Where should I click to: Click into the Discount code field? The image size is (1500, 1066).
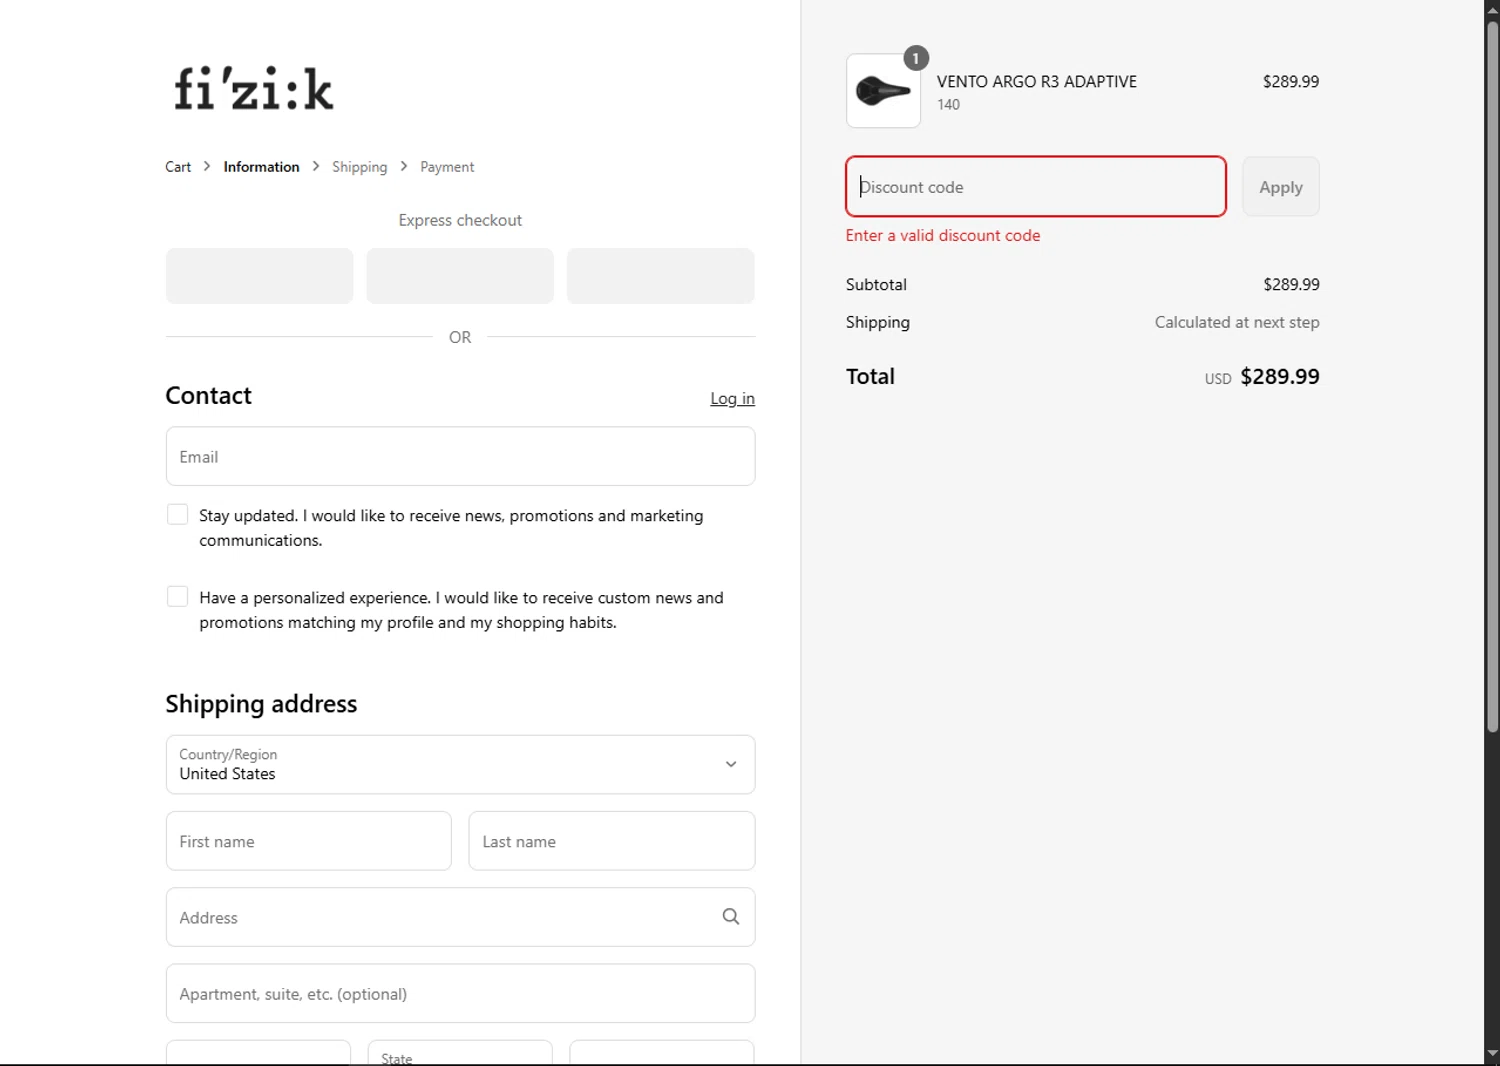(1036, 186)
